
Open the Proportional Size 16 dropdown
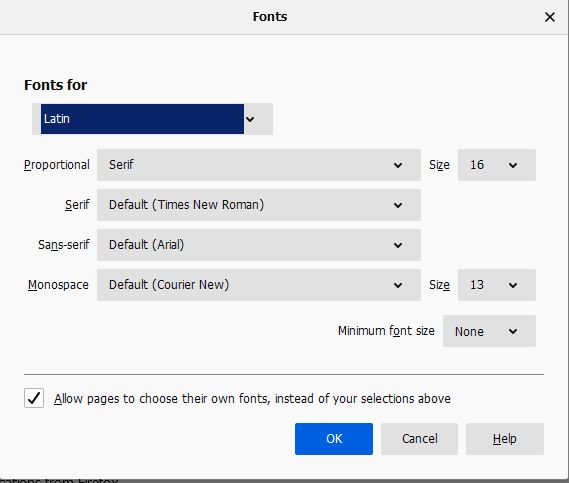point(496,165)
